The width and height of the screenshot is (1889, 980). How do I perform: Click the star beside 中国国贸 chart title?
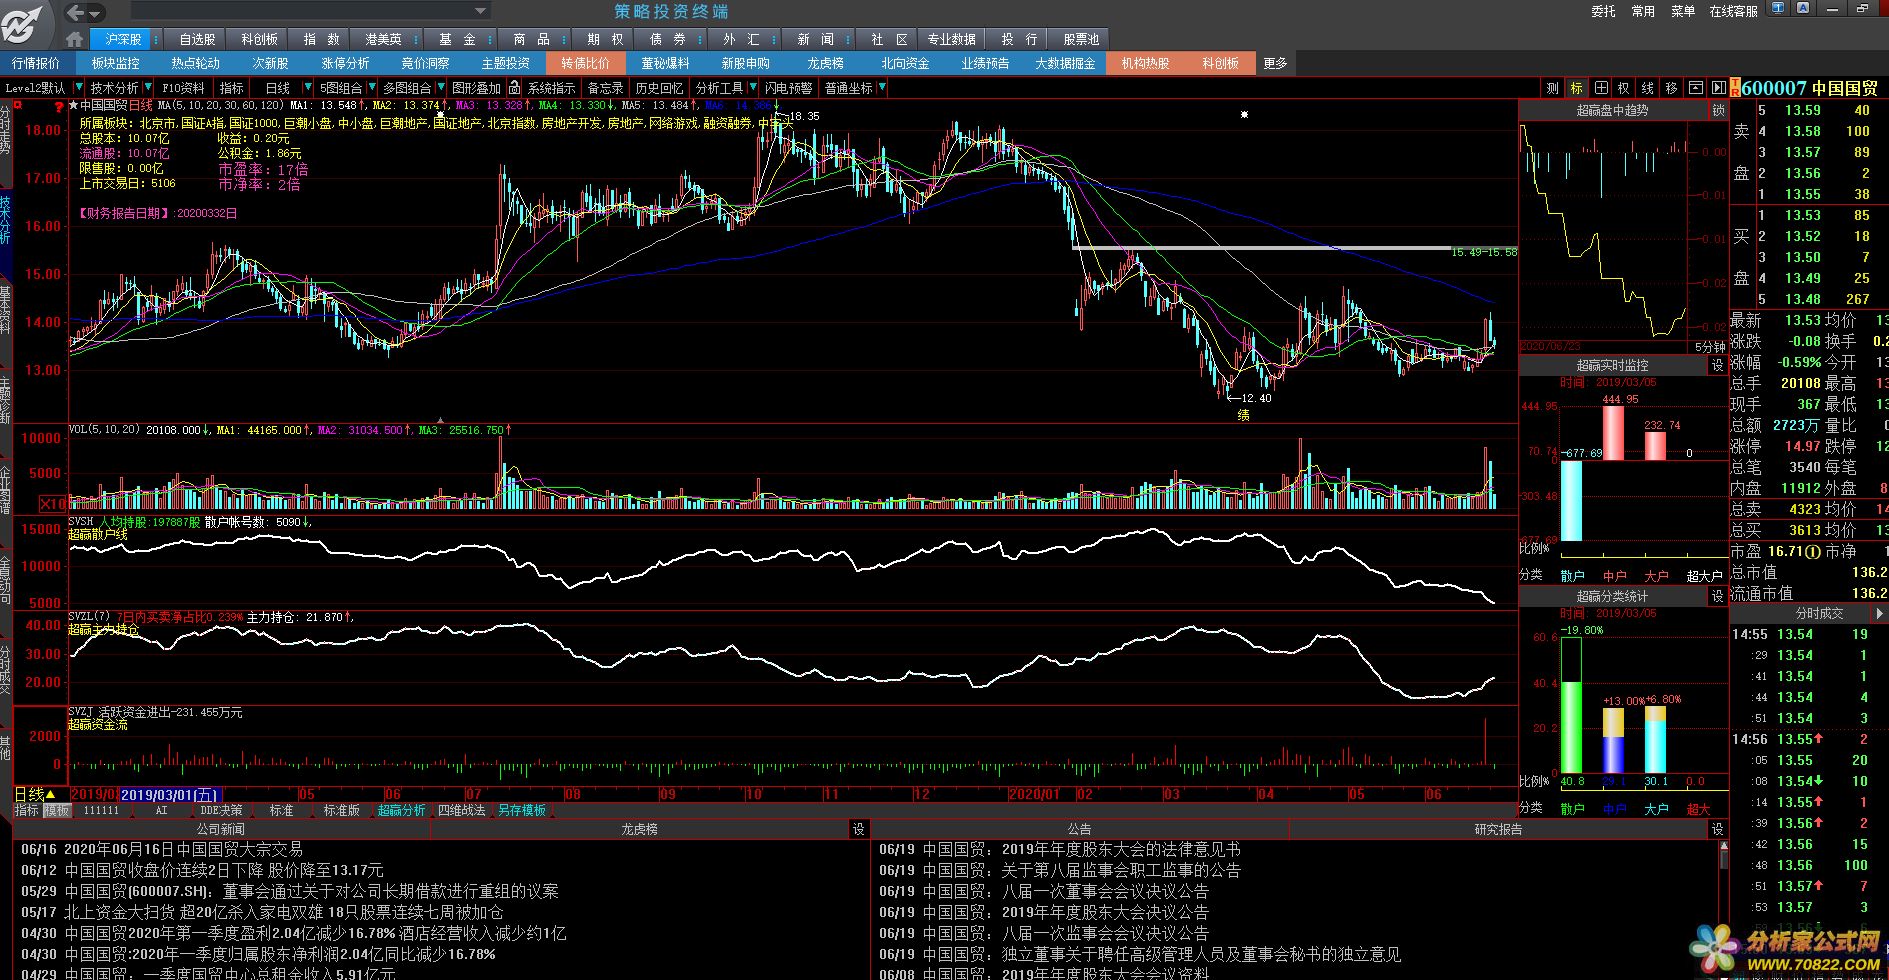(74, 105)
